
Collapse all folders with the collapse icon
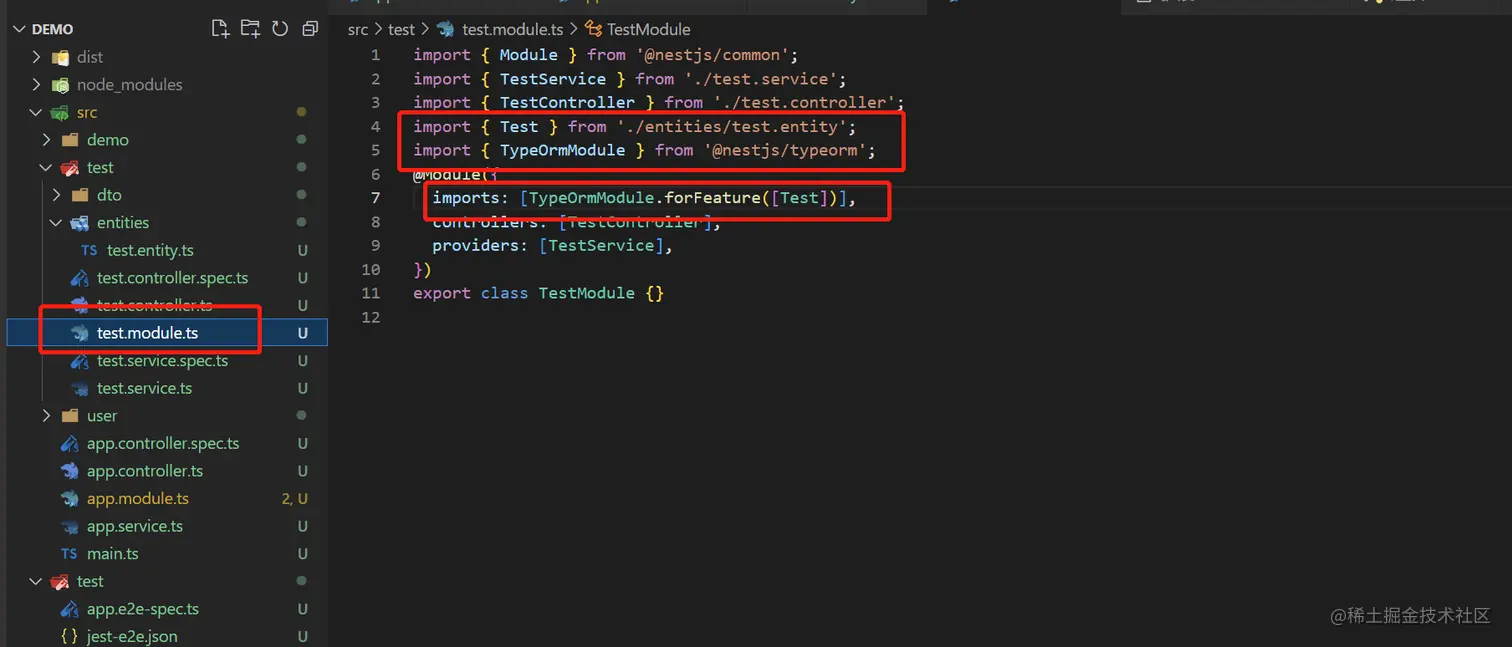[310, 29]
